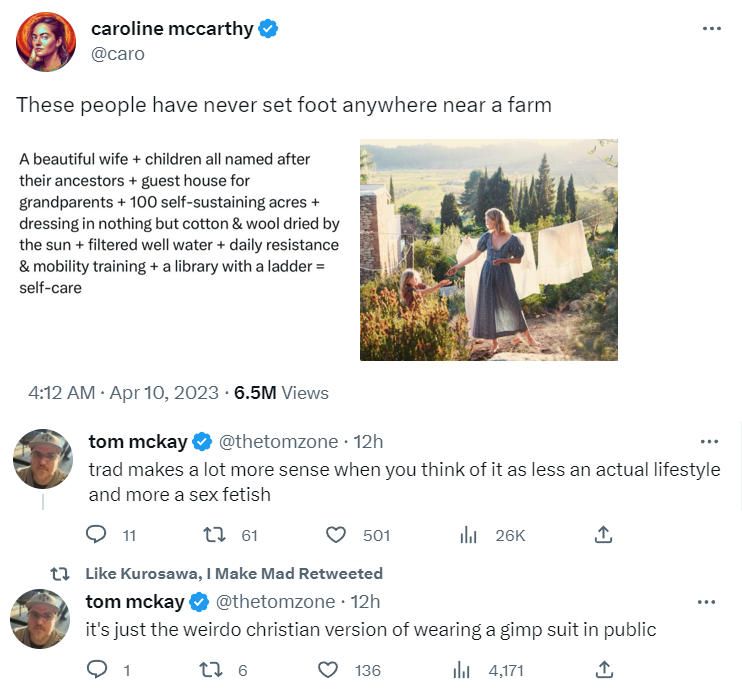Open more options on gimp suit tweet

[707, 602]
